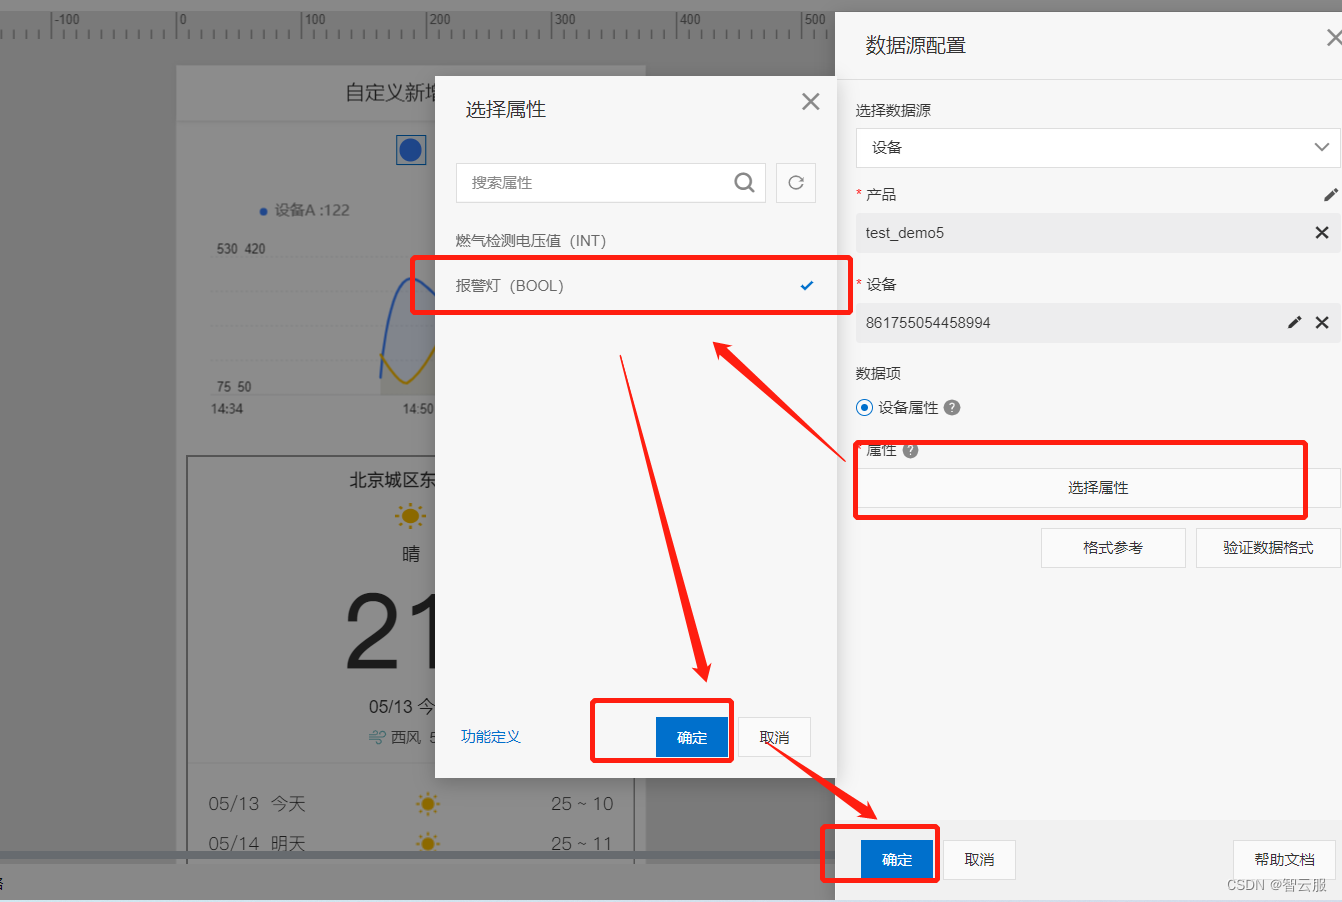The width and height of the screenshot is (1342, 902).
Task: Click 验证数据格式 button
Action: [1268, 548]
